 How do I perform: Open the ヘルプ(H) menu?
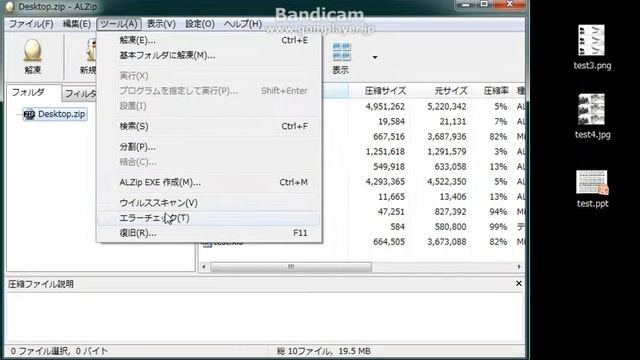pos(243,24)
